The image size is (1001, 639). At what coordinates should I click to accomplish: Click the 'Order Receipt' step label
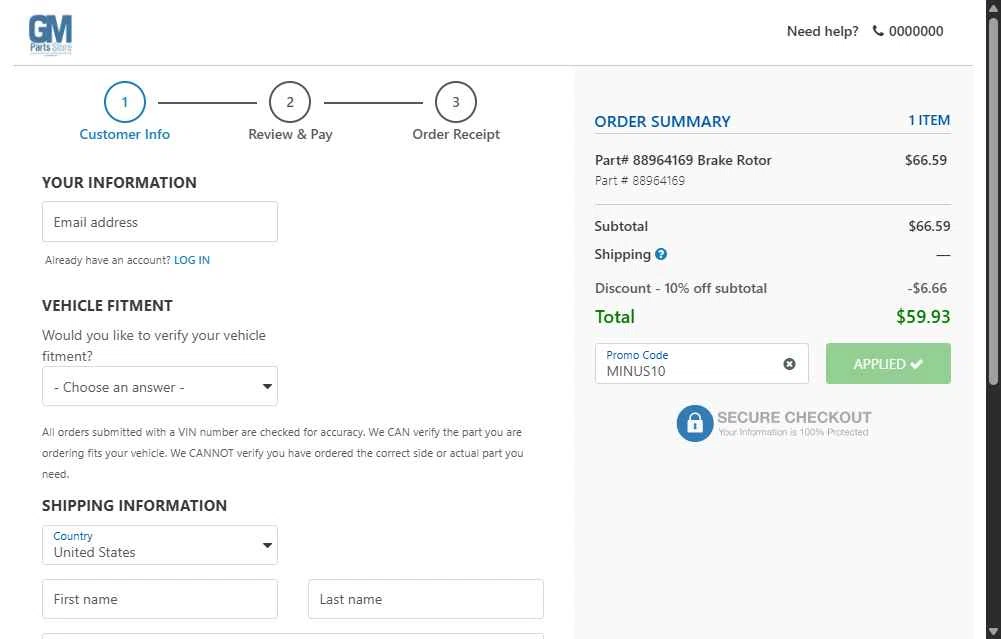coord(456,134)
